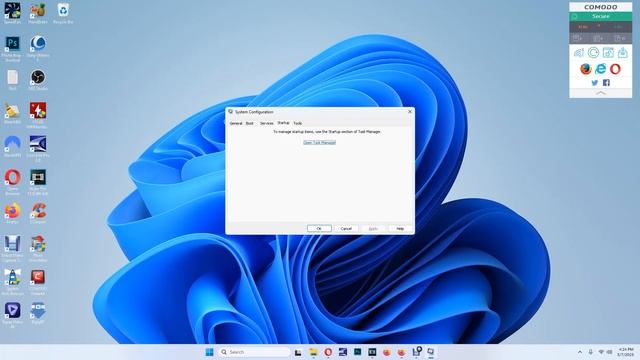This screenshot has width=640, height=360.
Task: Open Photoshop from the taskbar
Action: [x=358, y=352]
